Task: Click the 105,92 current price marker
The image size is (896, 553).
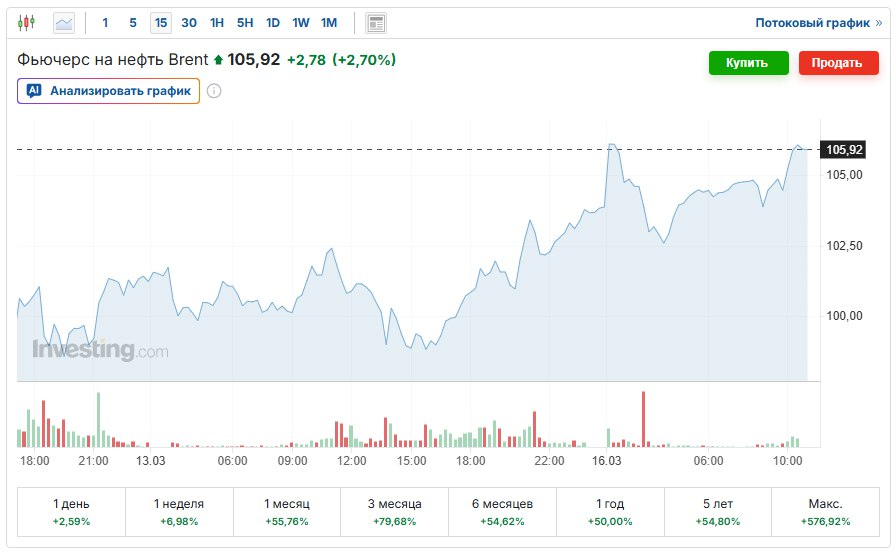Action: (x=844, y=150)
